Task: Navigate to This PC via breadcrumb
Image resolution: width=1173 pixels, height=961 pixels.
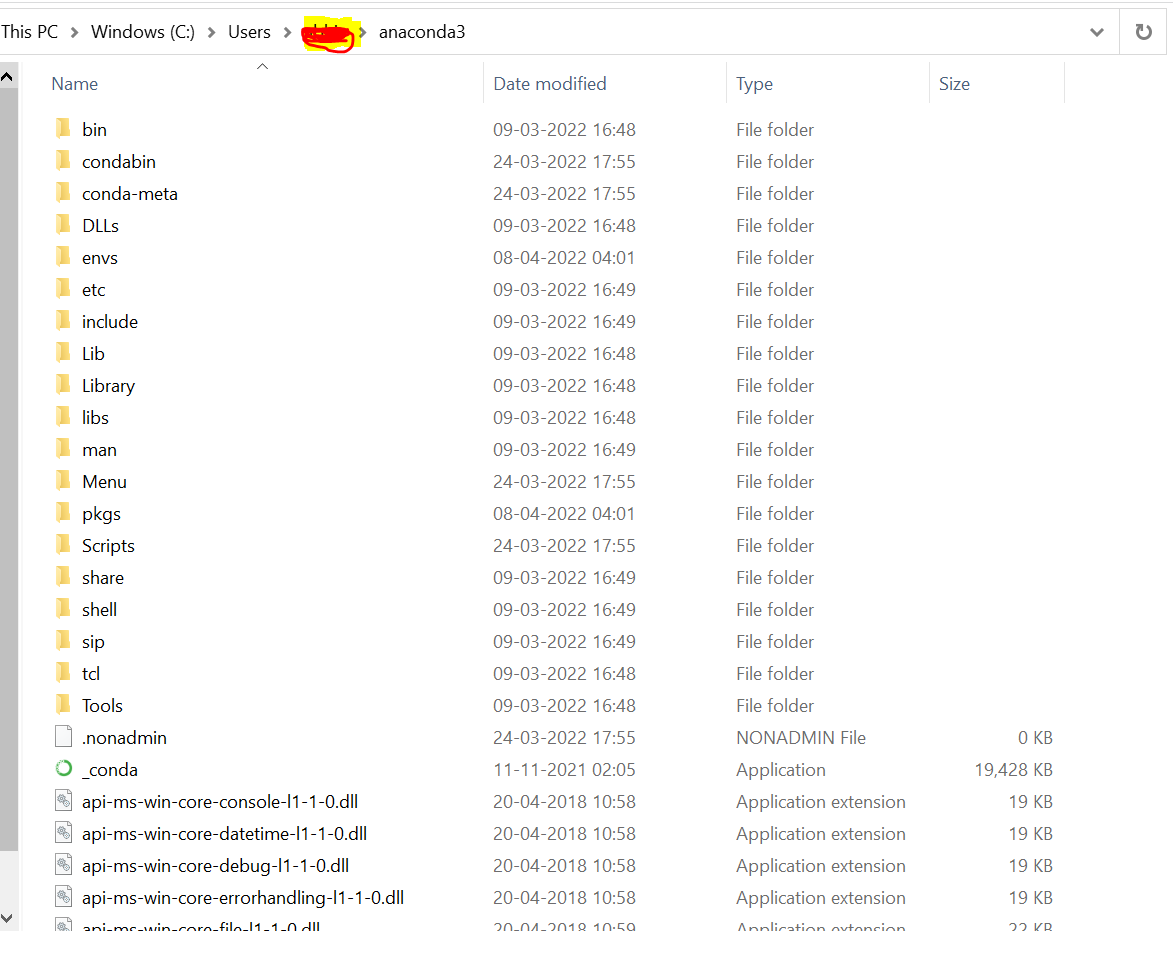Action: pos(29,31)
